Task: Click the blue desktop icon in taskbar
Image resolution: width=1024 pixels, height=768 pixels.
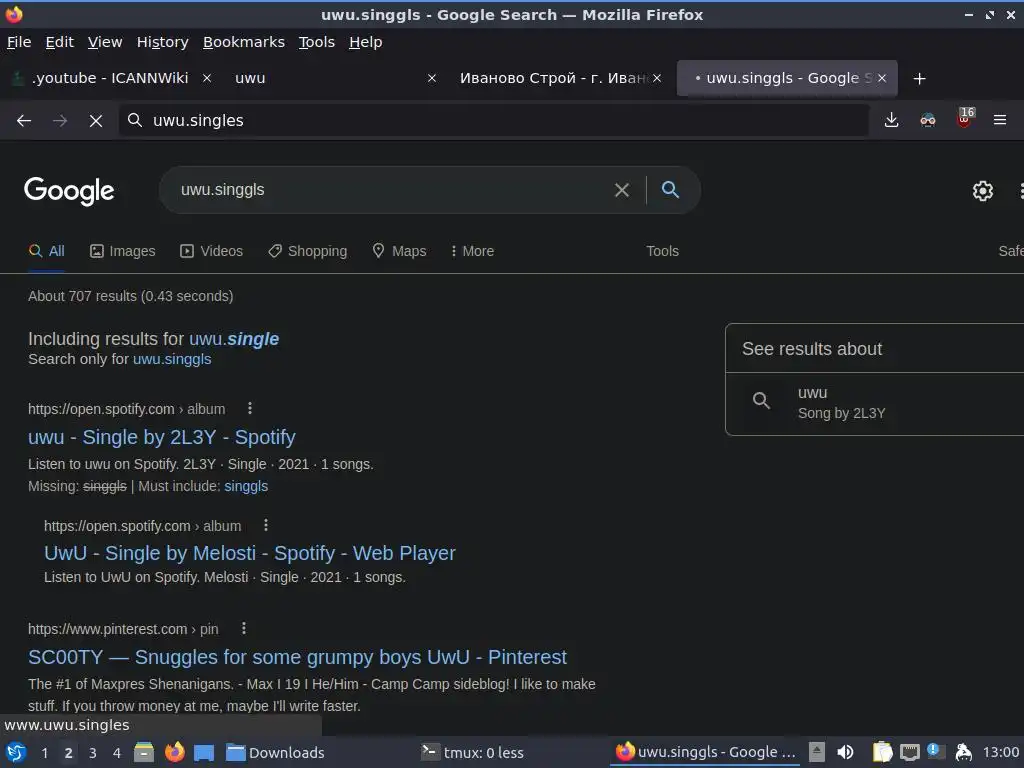Action: 204,753
